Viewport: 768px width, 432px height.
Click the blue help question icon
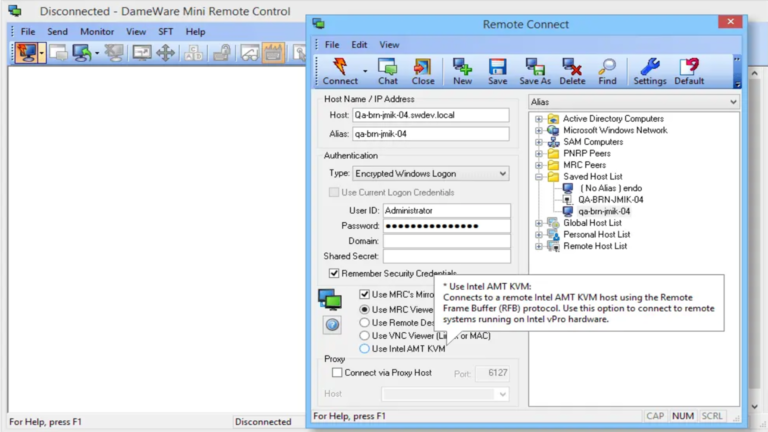(332, 324)
